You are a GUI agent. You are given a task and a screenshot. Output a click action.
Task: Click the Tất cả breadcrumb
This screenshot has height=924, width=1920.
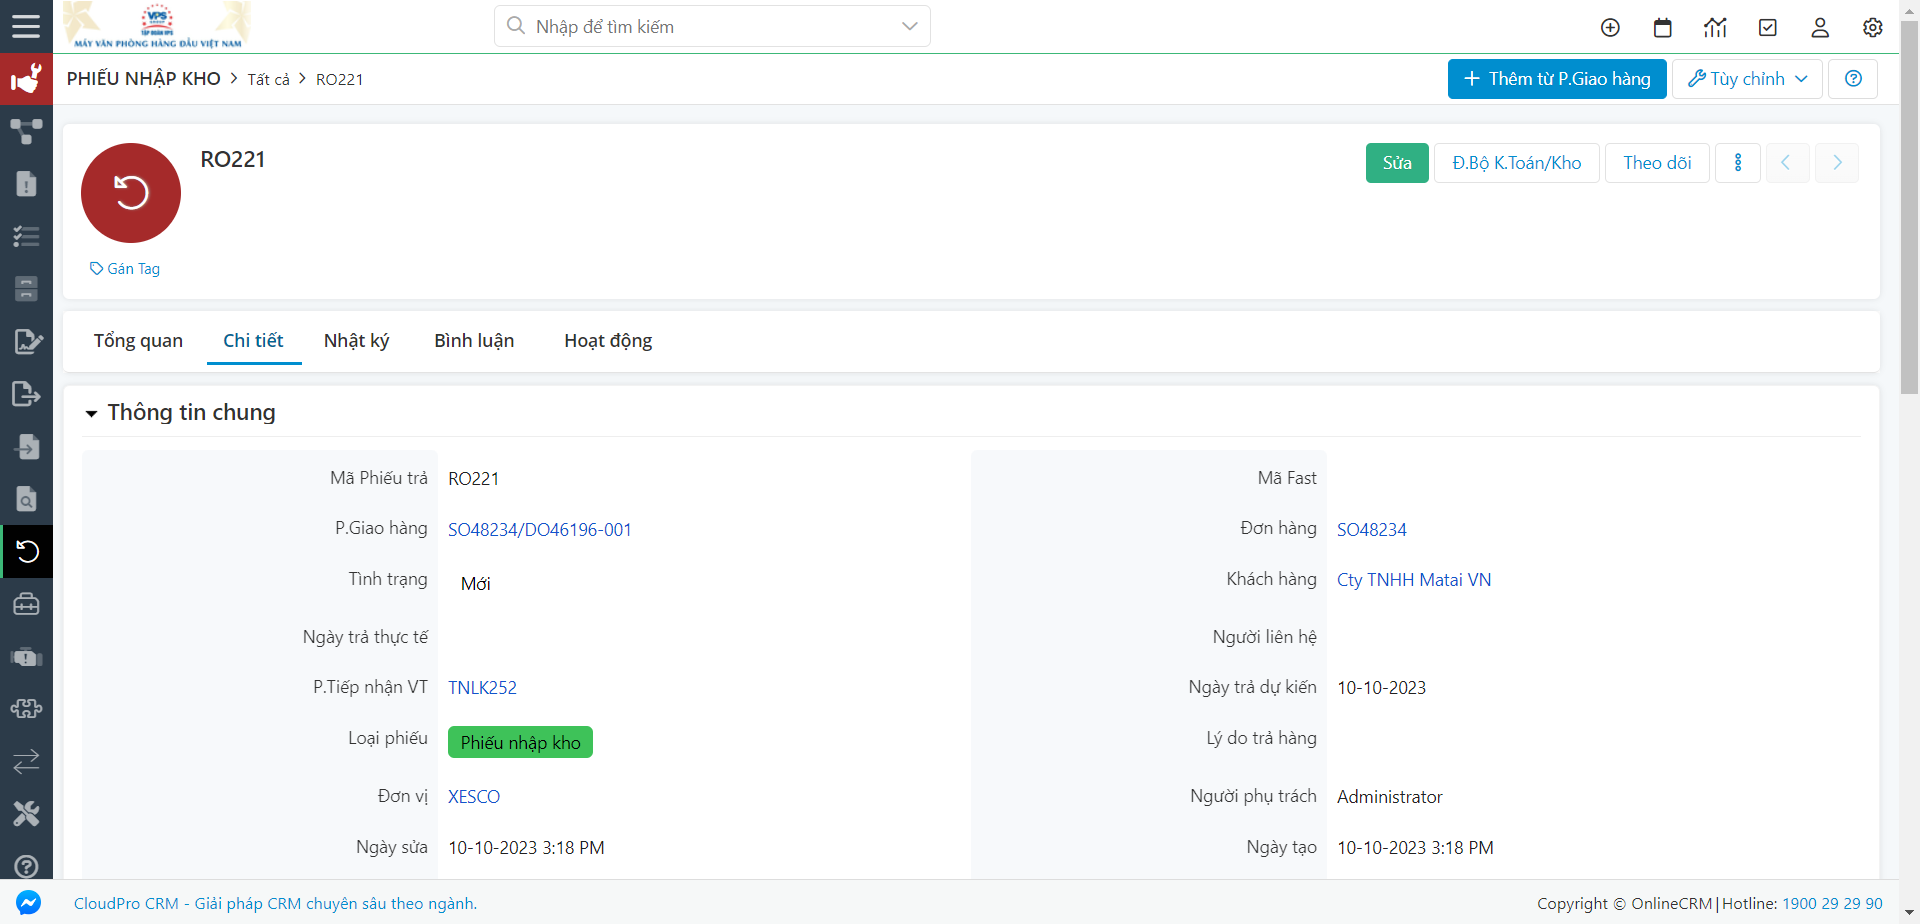click(x=268, y=80)
